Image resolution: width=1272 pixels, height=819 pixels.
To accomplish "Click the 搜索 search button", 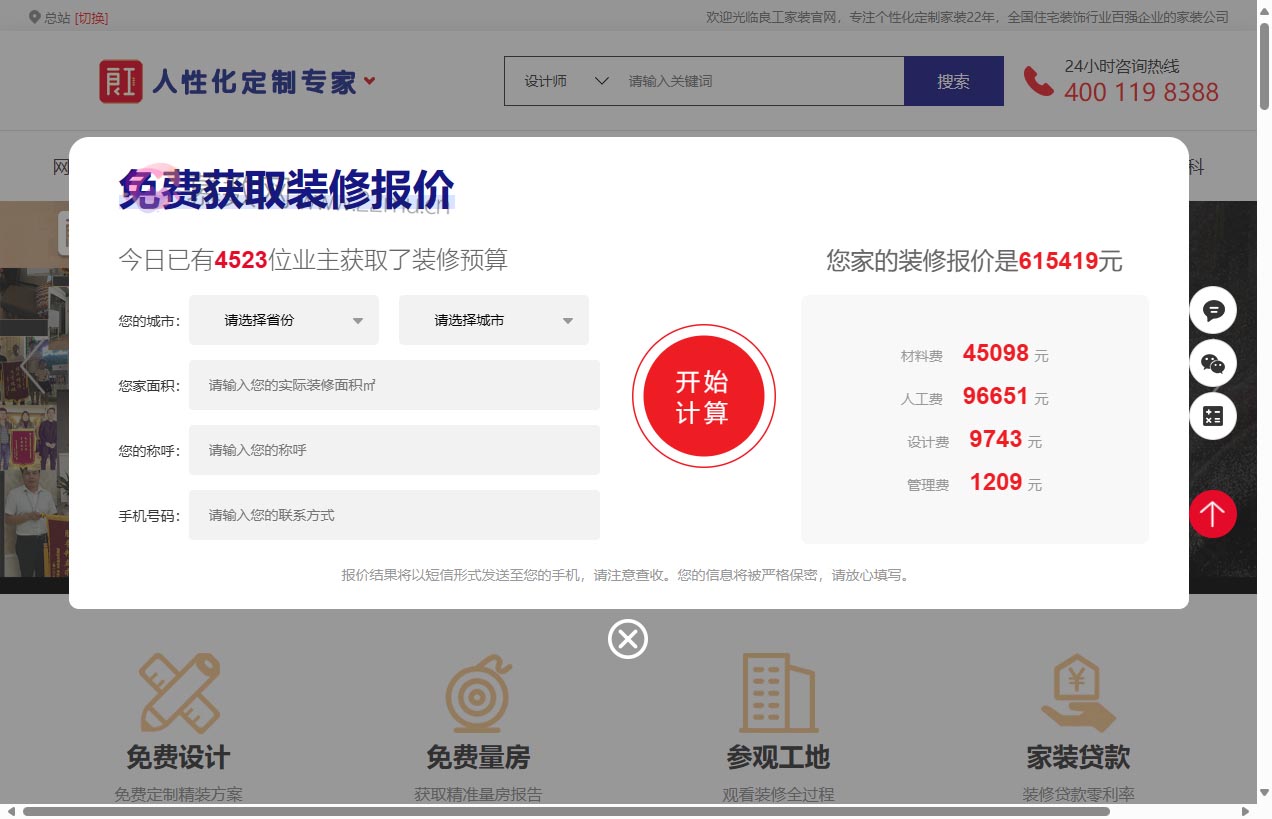I will [953, 81].
